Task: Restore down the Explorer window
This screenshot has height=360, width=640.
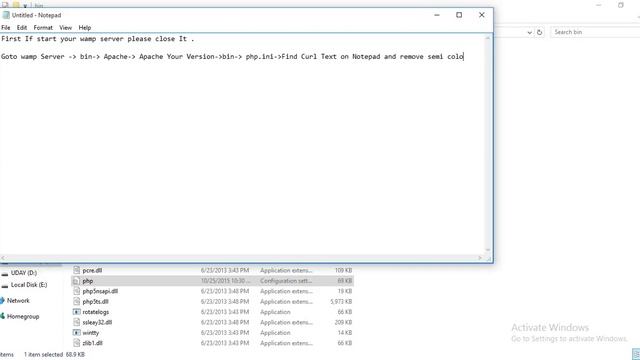Action: (621, 5)
